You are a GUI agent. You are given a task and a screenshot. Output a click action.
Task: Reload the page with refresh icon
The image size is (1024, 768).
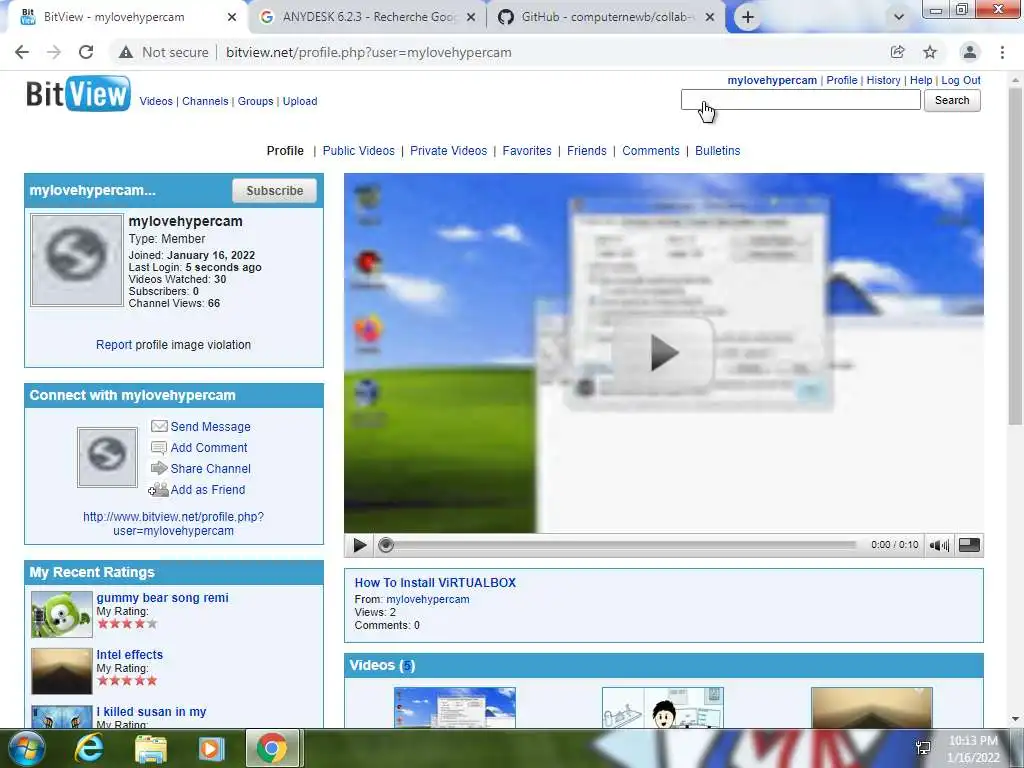[x=86, y=52]
